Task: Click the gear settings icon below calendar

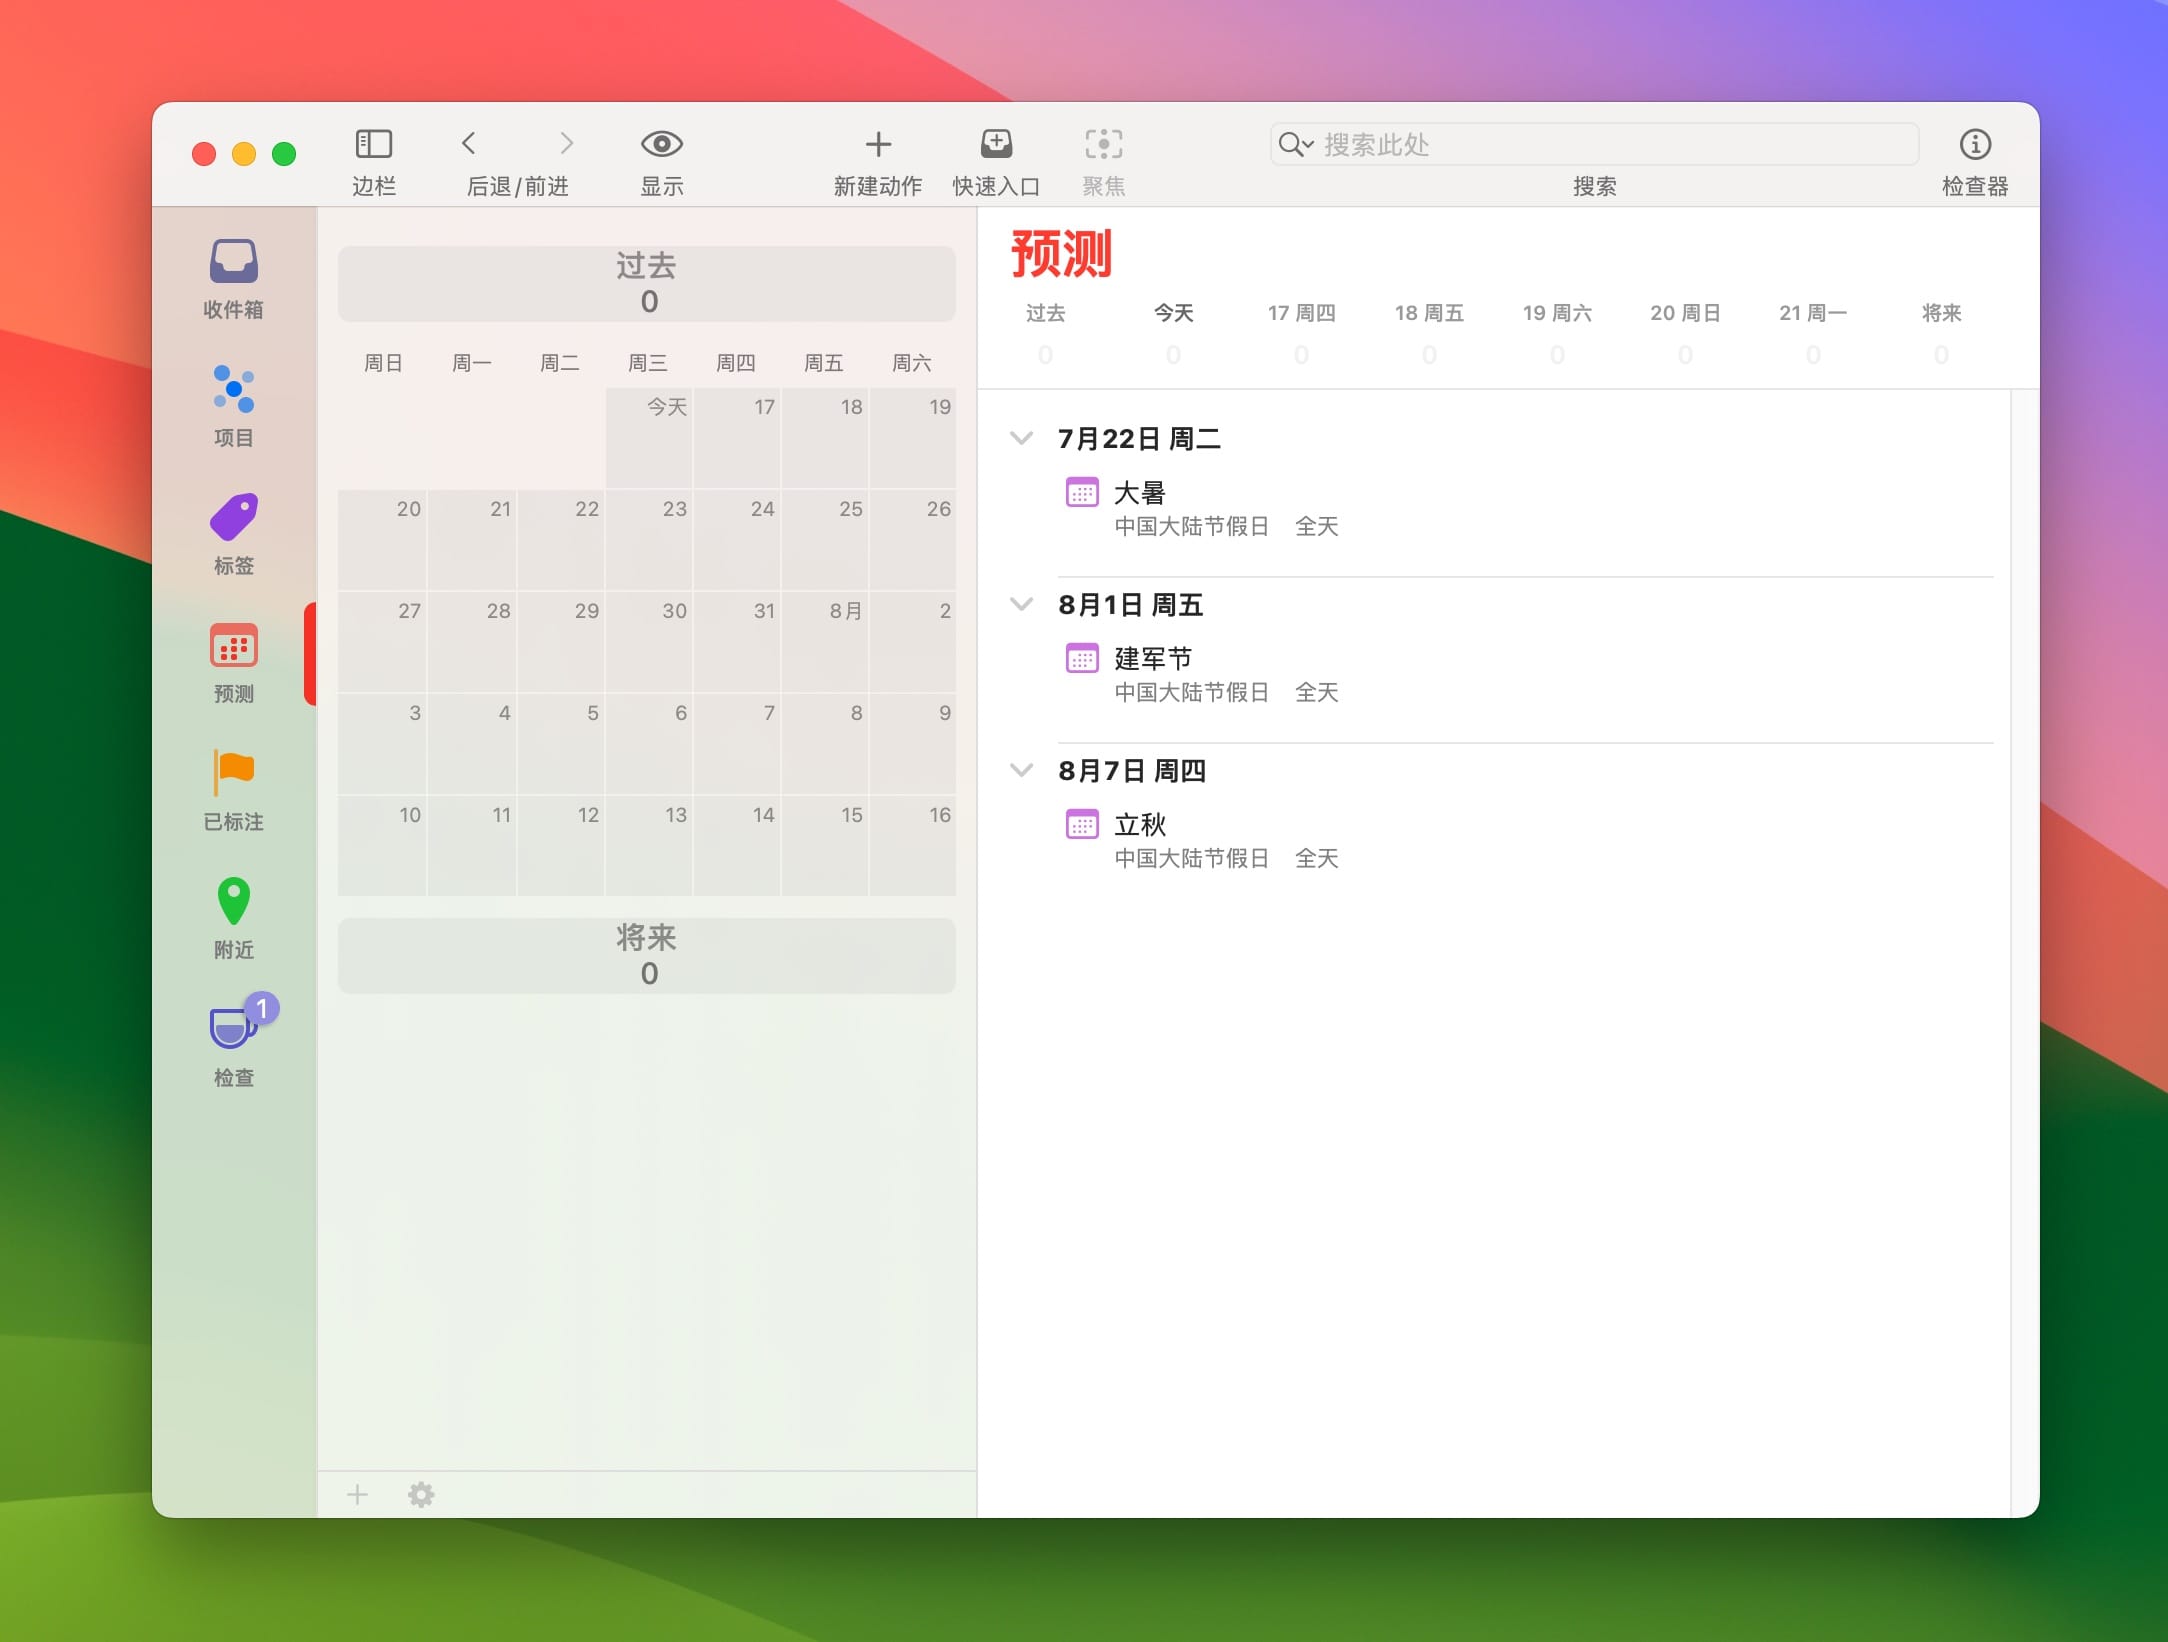Action: pos(421,1495)
